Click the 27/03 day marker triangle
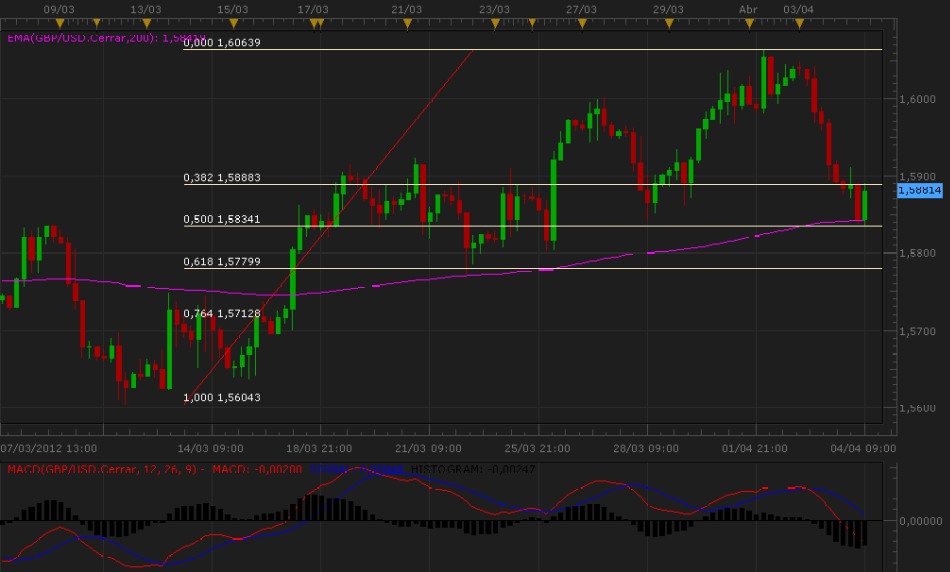The width and height of the screenshot is (950, 572). (x=581, y=22)
